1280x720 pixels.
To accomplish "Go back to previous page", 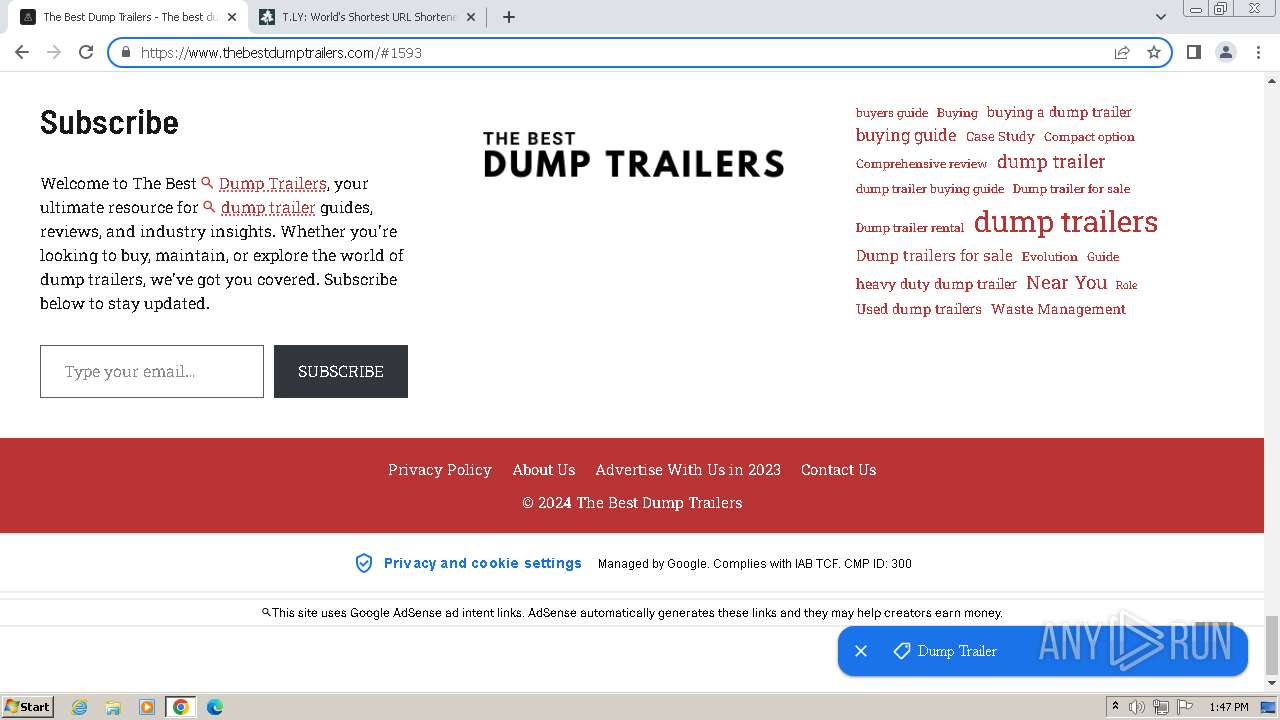I will pos(22,52).
